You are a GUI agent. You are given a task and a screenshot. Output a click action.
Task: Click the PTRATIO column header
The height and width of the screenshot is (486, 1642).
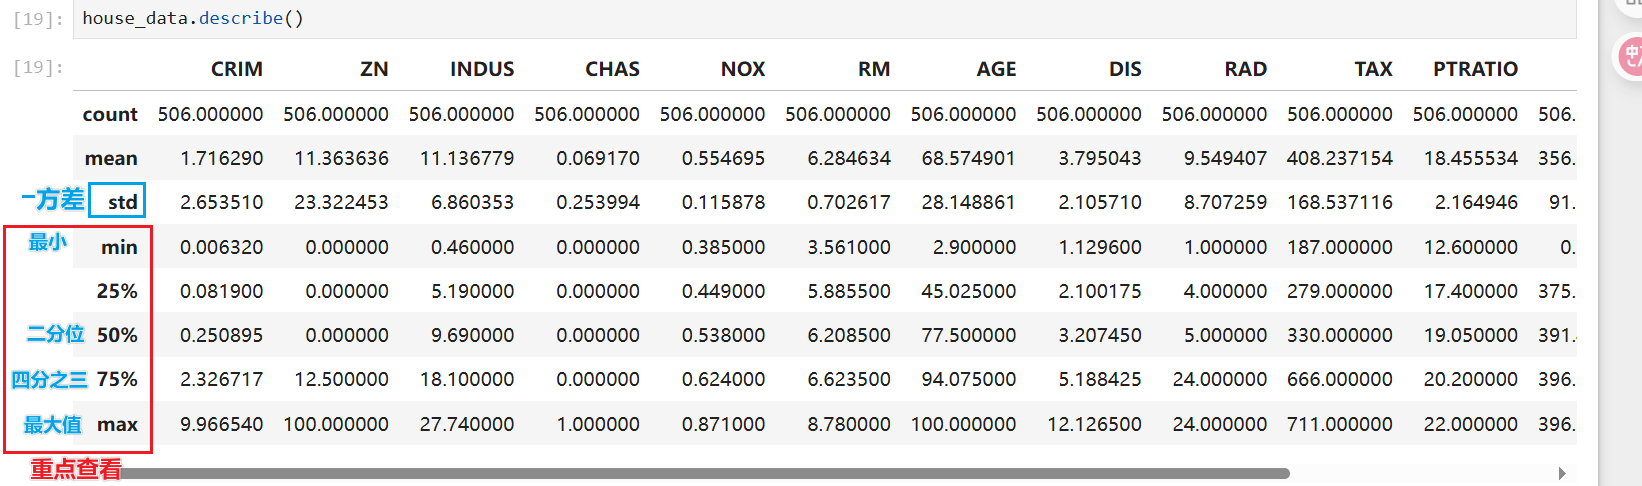click(1475, 69)
